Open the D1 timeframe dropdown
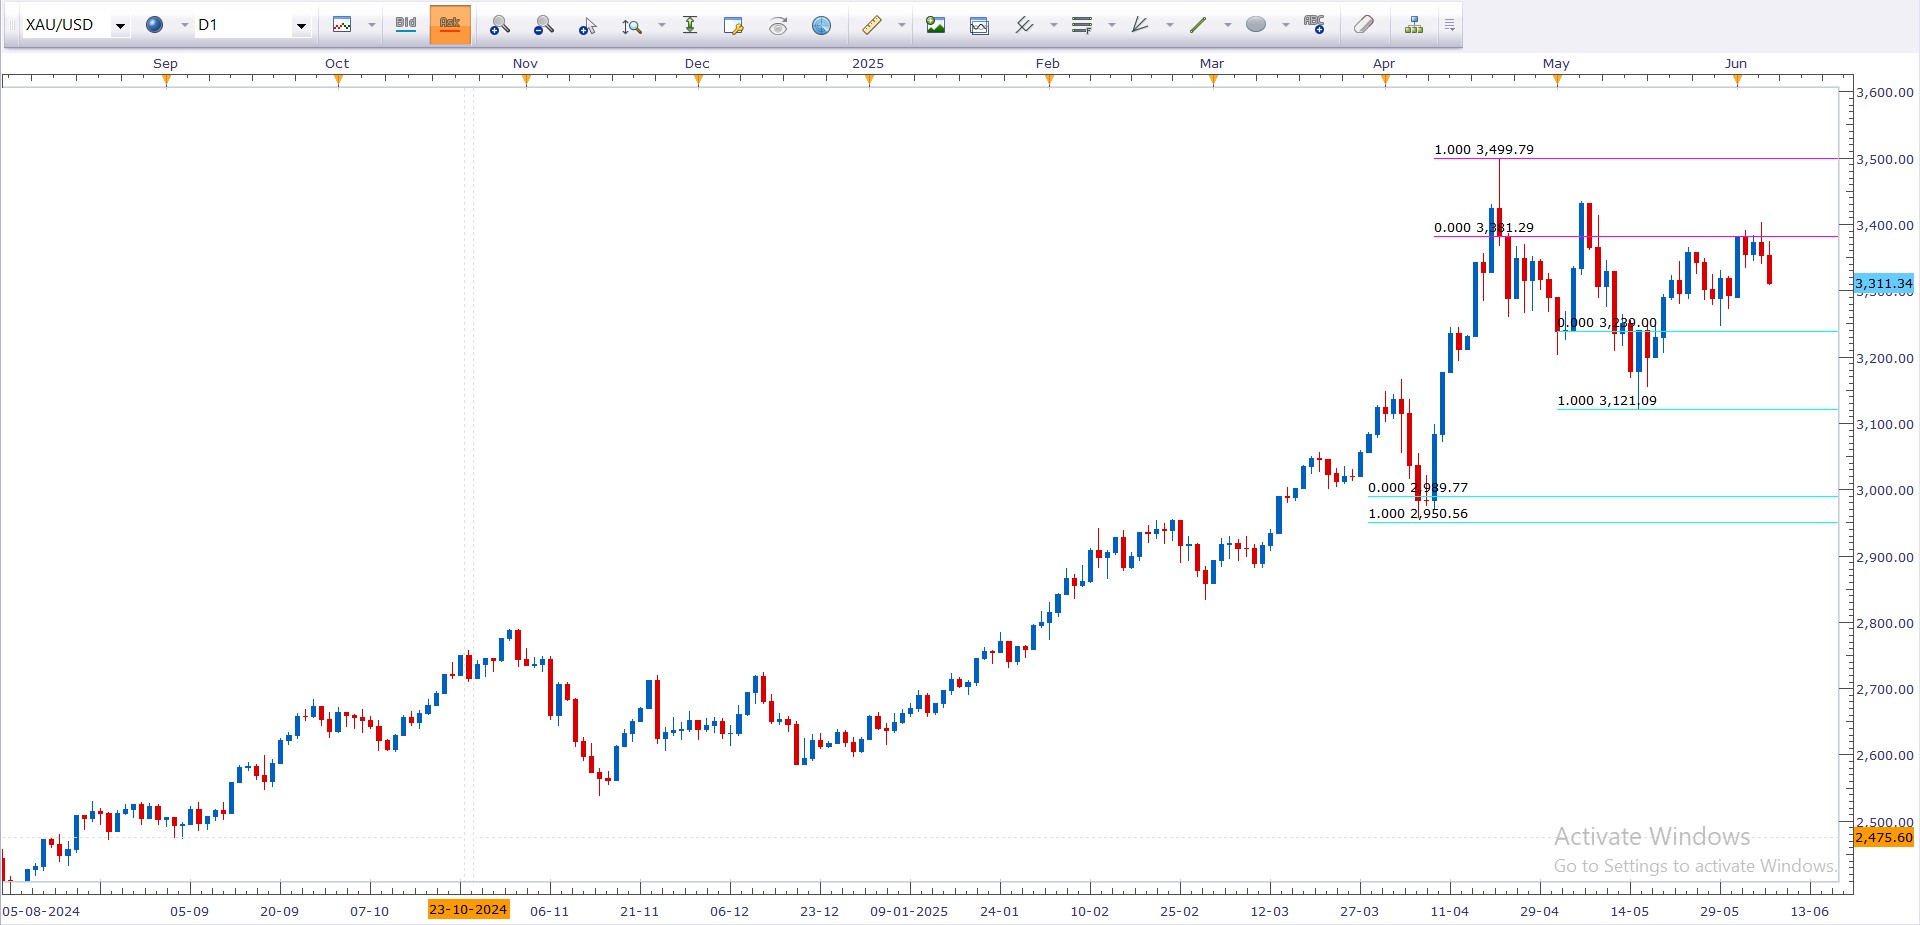Image resolution: width=1920 pixels, height=925 pixels. [300, 26]
